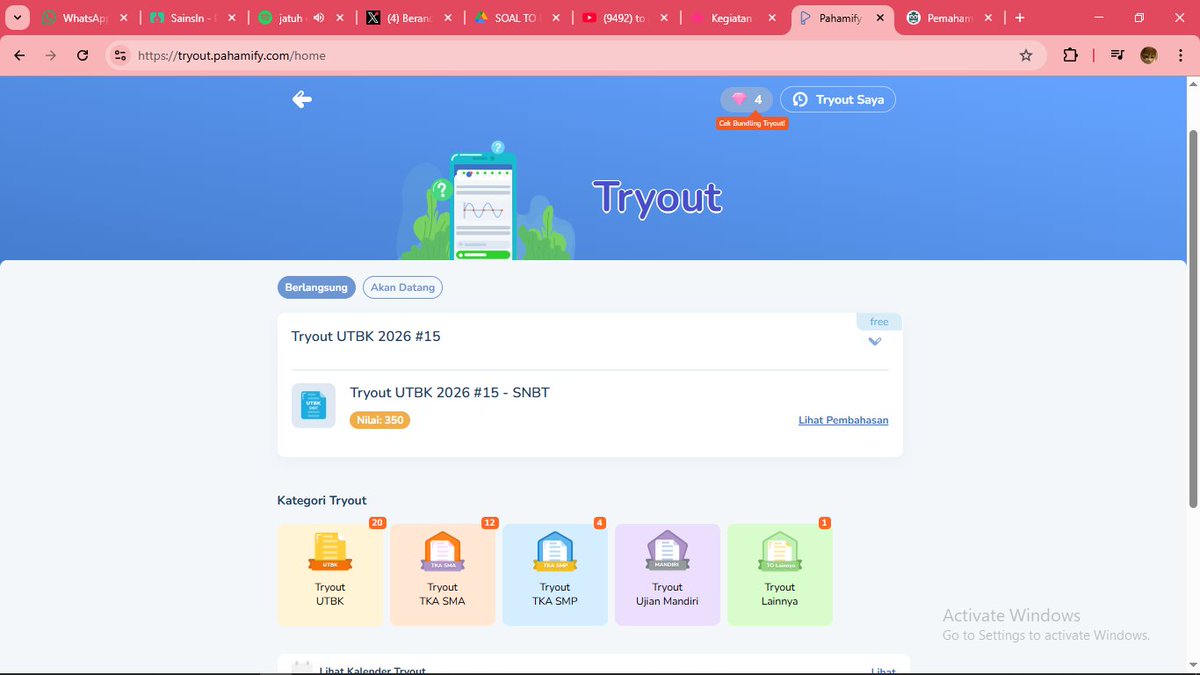Select the Berlangsung filter
The image size is (1200, 675).
click(x=316, y=287)
